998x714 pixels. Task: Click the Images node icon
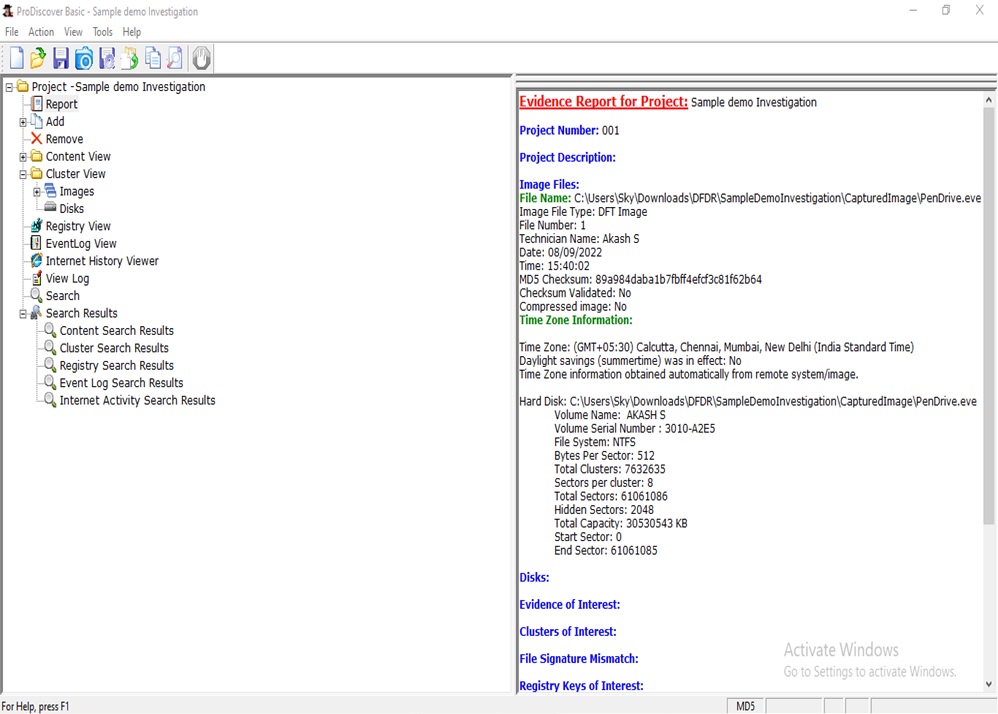pos(50,191)
